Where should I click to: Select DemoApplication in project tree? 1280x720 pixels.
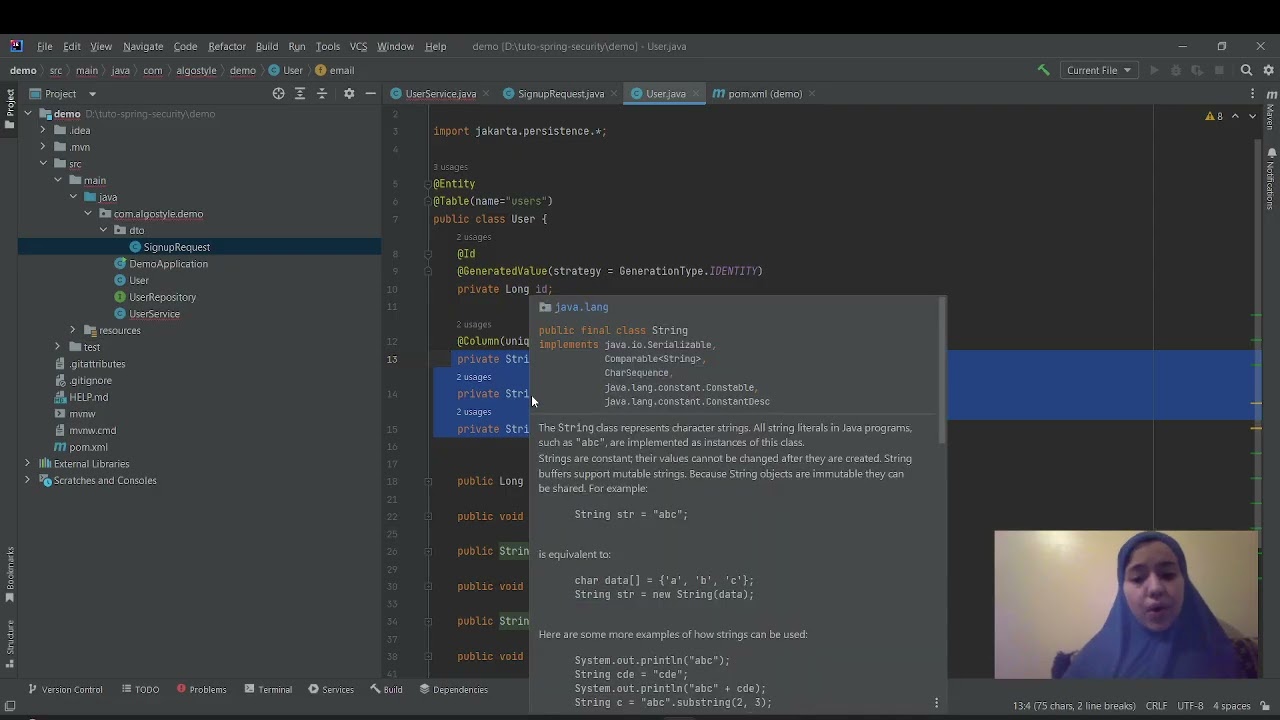(168, 264)
